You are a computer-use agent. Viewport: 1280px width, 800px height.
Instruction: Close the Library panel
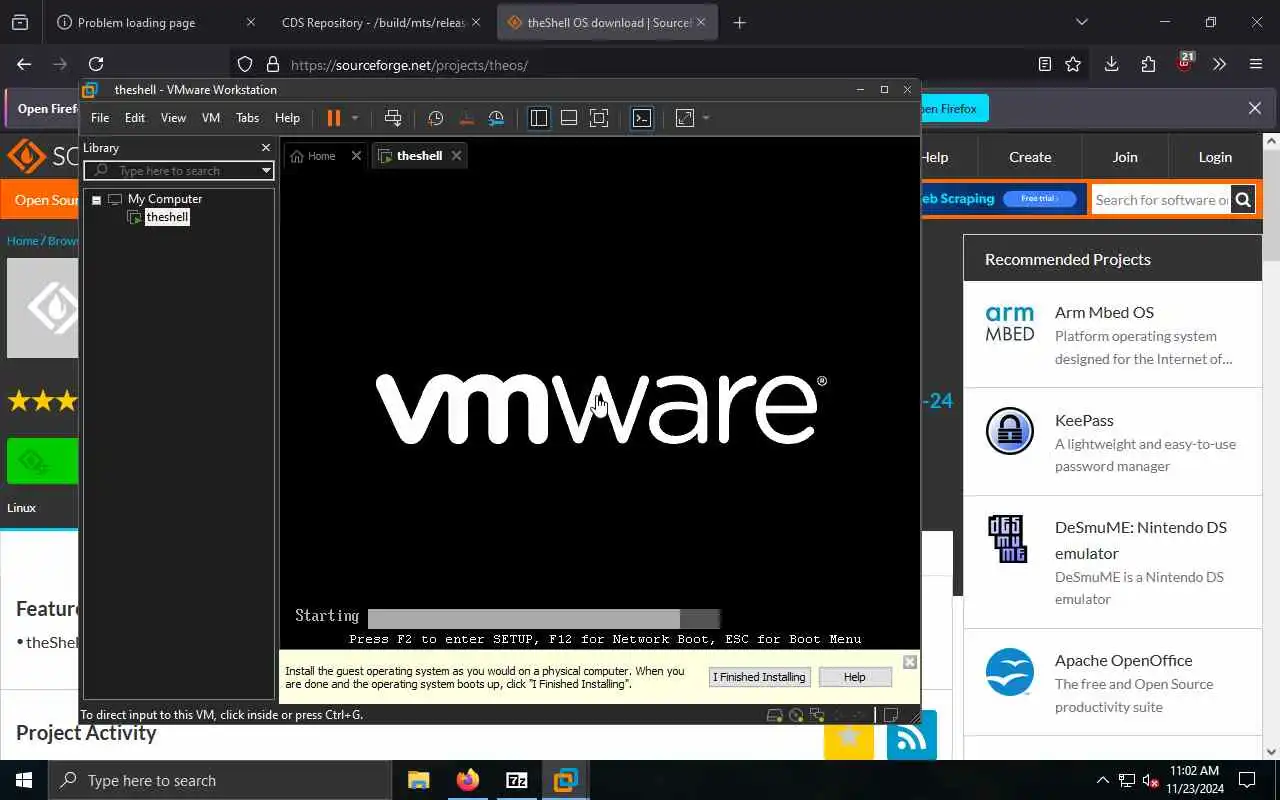(266, 148)
